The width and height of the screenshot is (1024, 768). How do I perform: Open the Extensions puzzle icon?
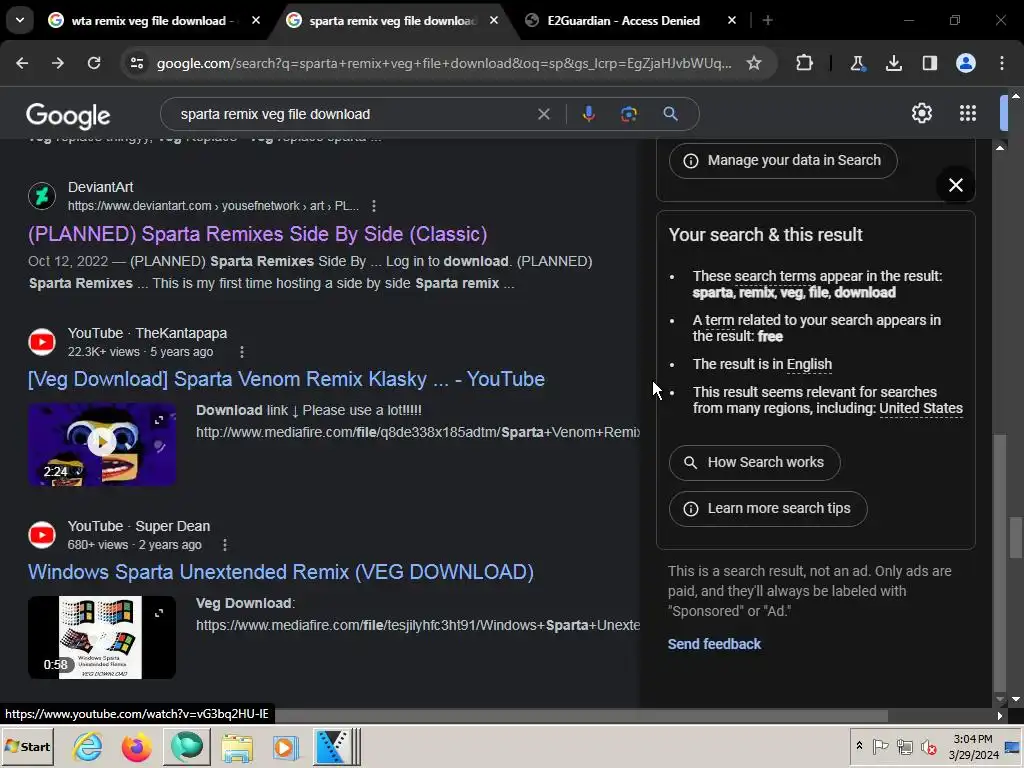tap(805, 63)
